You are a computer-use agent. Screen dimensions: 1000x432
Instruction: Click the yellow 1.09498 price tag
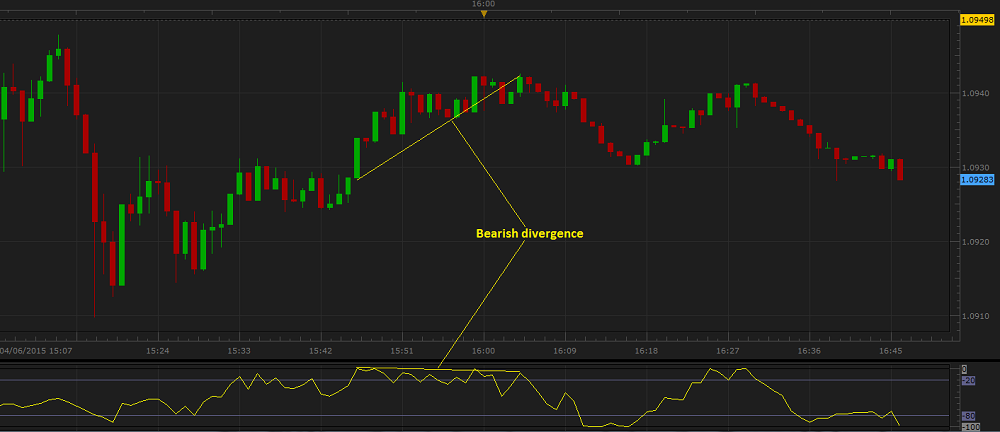pyautogui.click(x=975, y=19)
